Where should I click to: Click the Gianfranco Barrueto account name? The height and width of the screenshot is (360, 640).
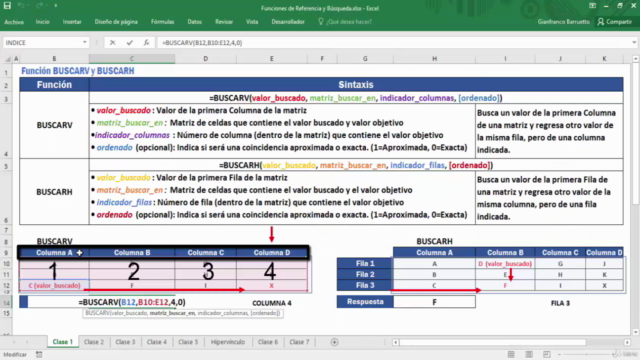563,22
